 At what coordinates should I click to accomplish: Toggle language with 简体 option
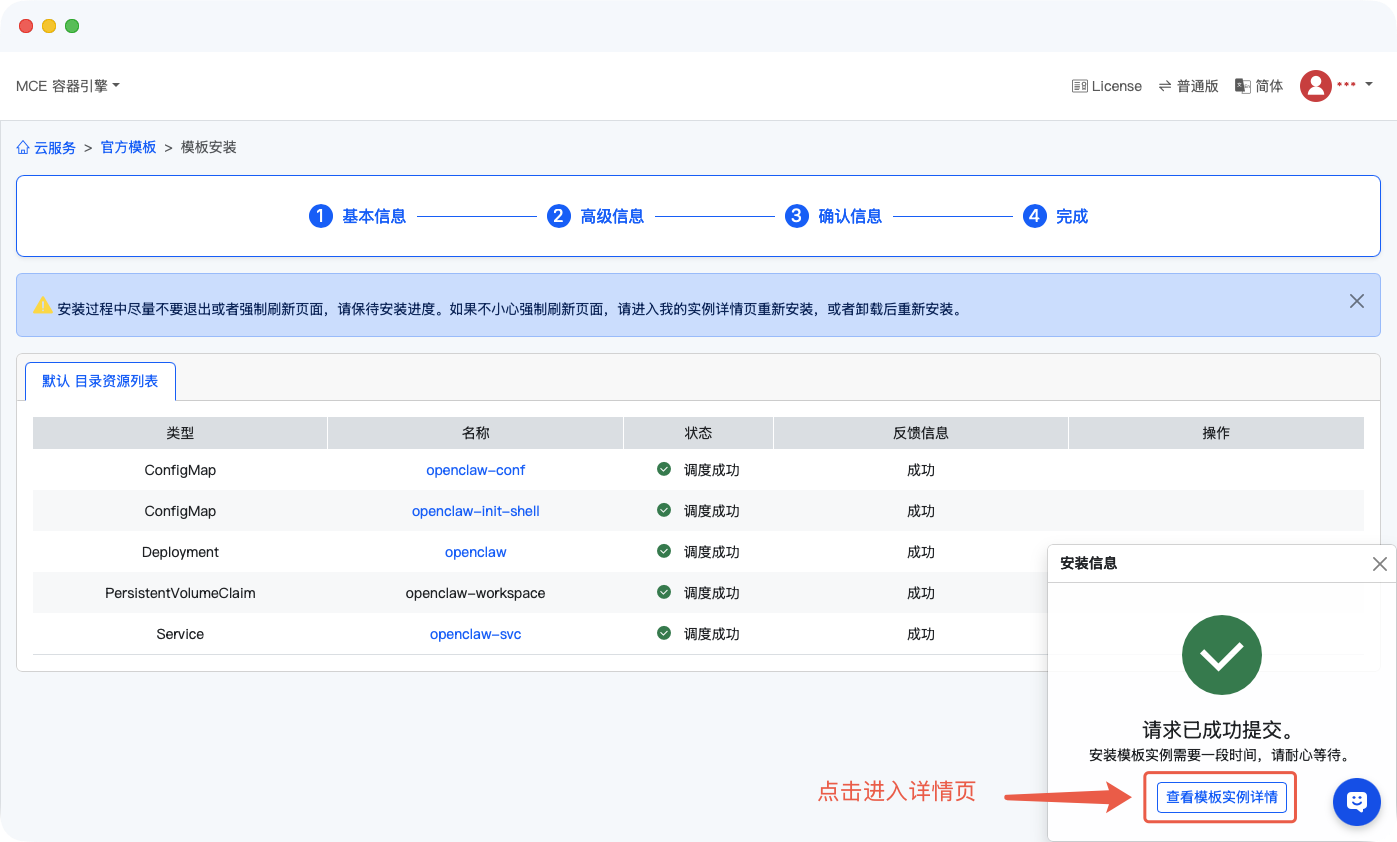point(1259,86)
